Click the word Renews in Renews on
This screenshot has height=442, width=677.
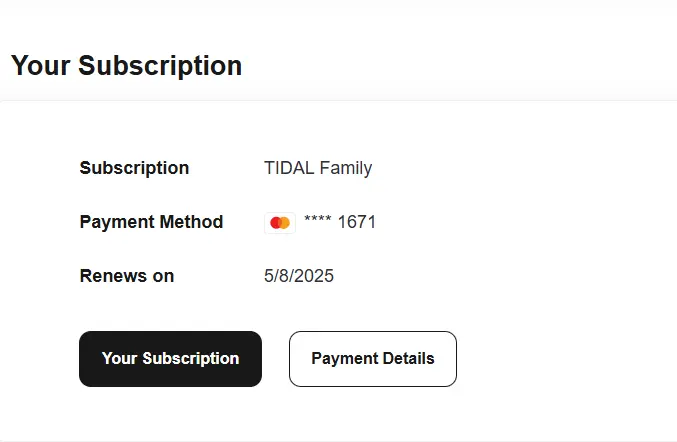(x=114, y=276)
